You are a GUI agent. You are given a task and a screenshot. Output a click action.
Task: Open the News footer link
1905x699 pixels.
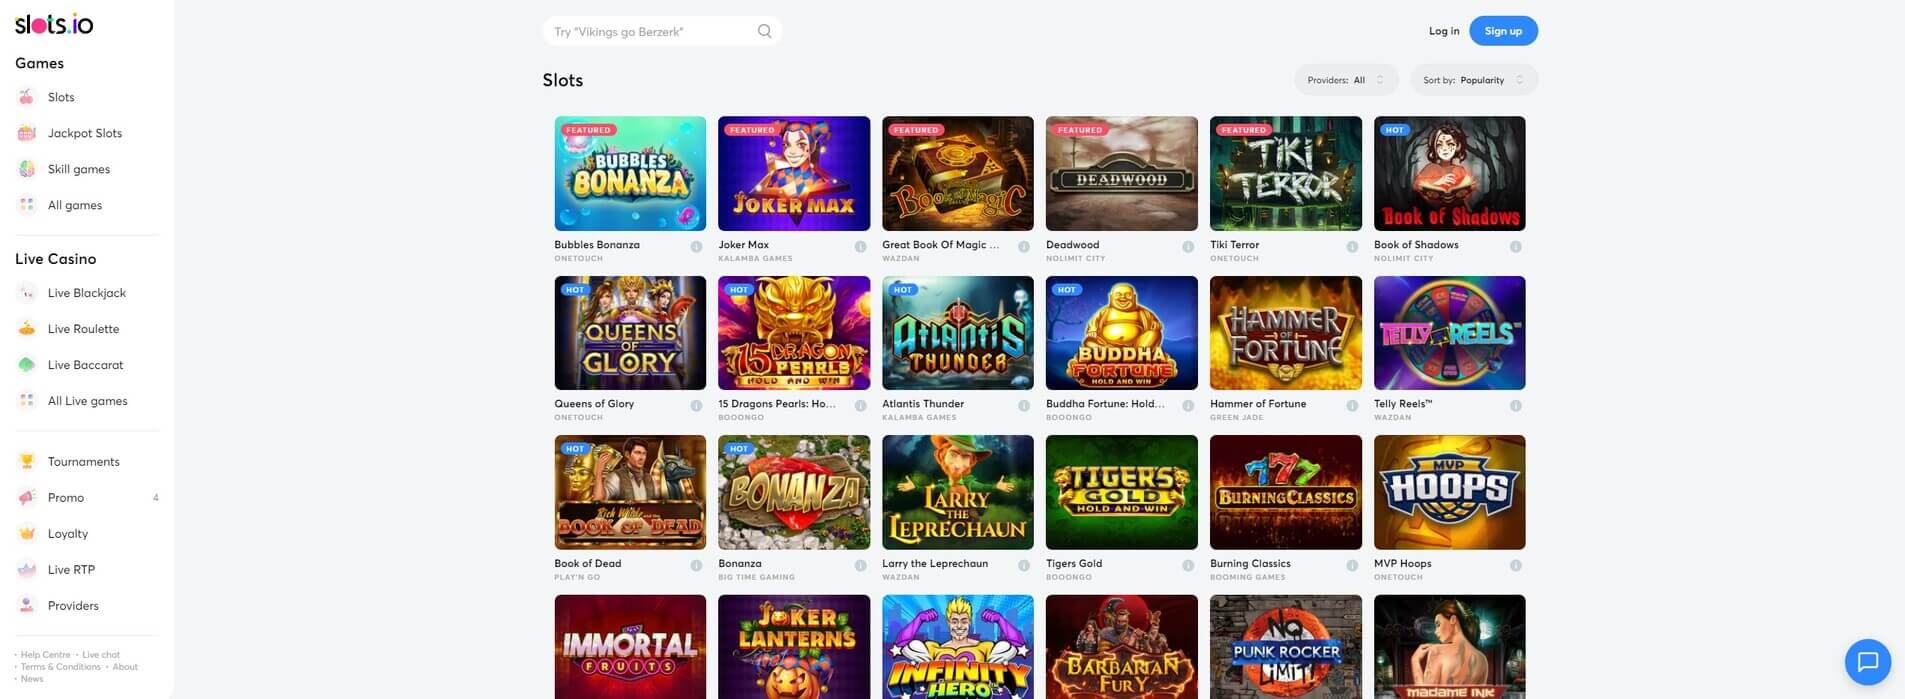click(x=32, y=679)
